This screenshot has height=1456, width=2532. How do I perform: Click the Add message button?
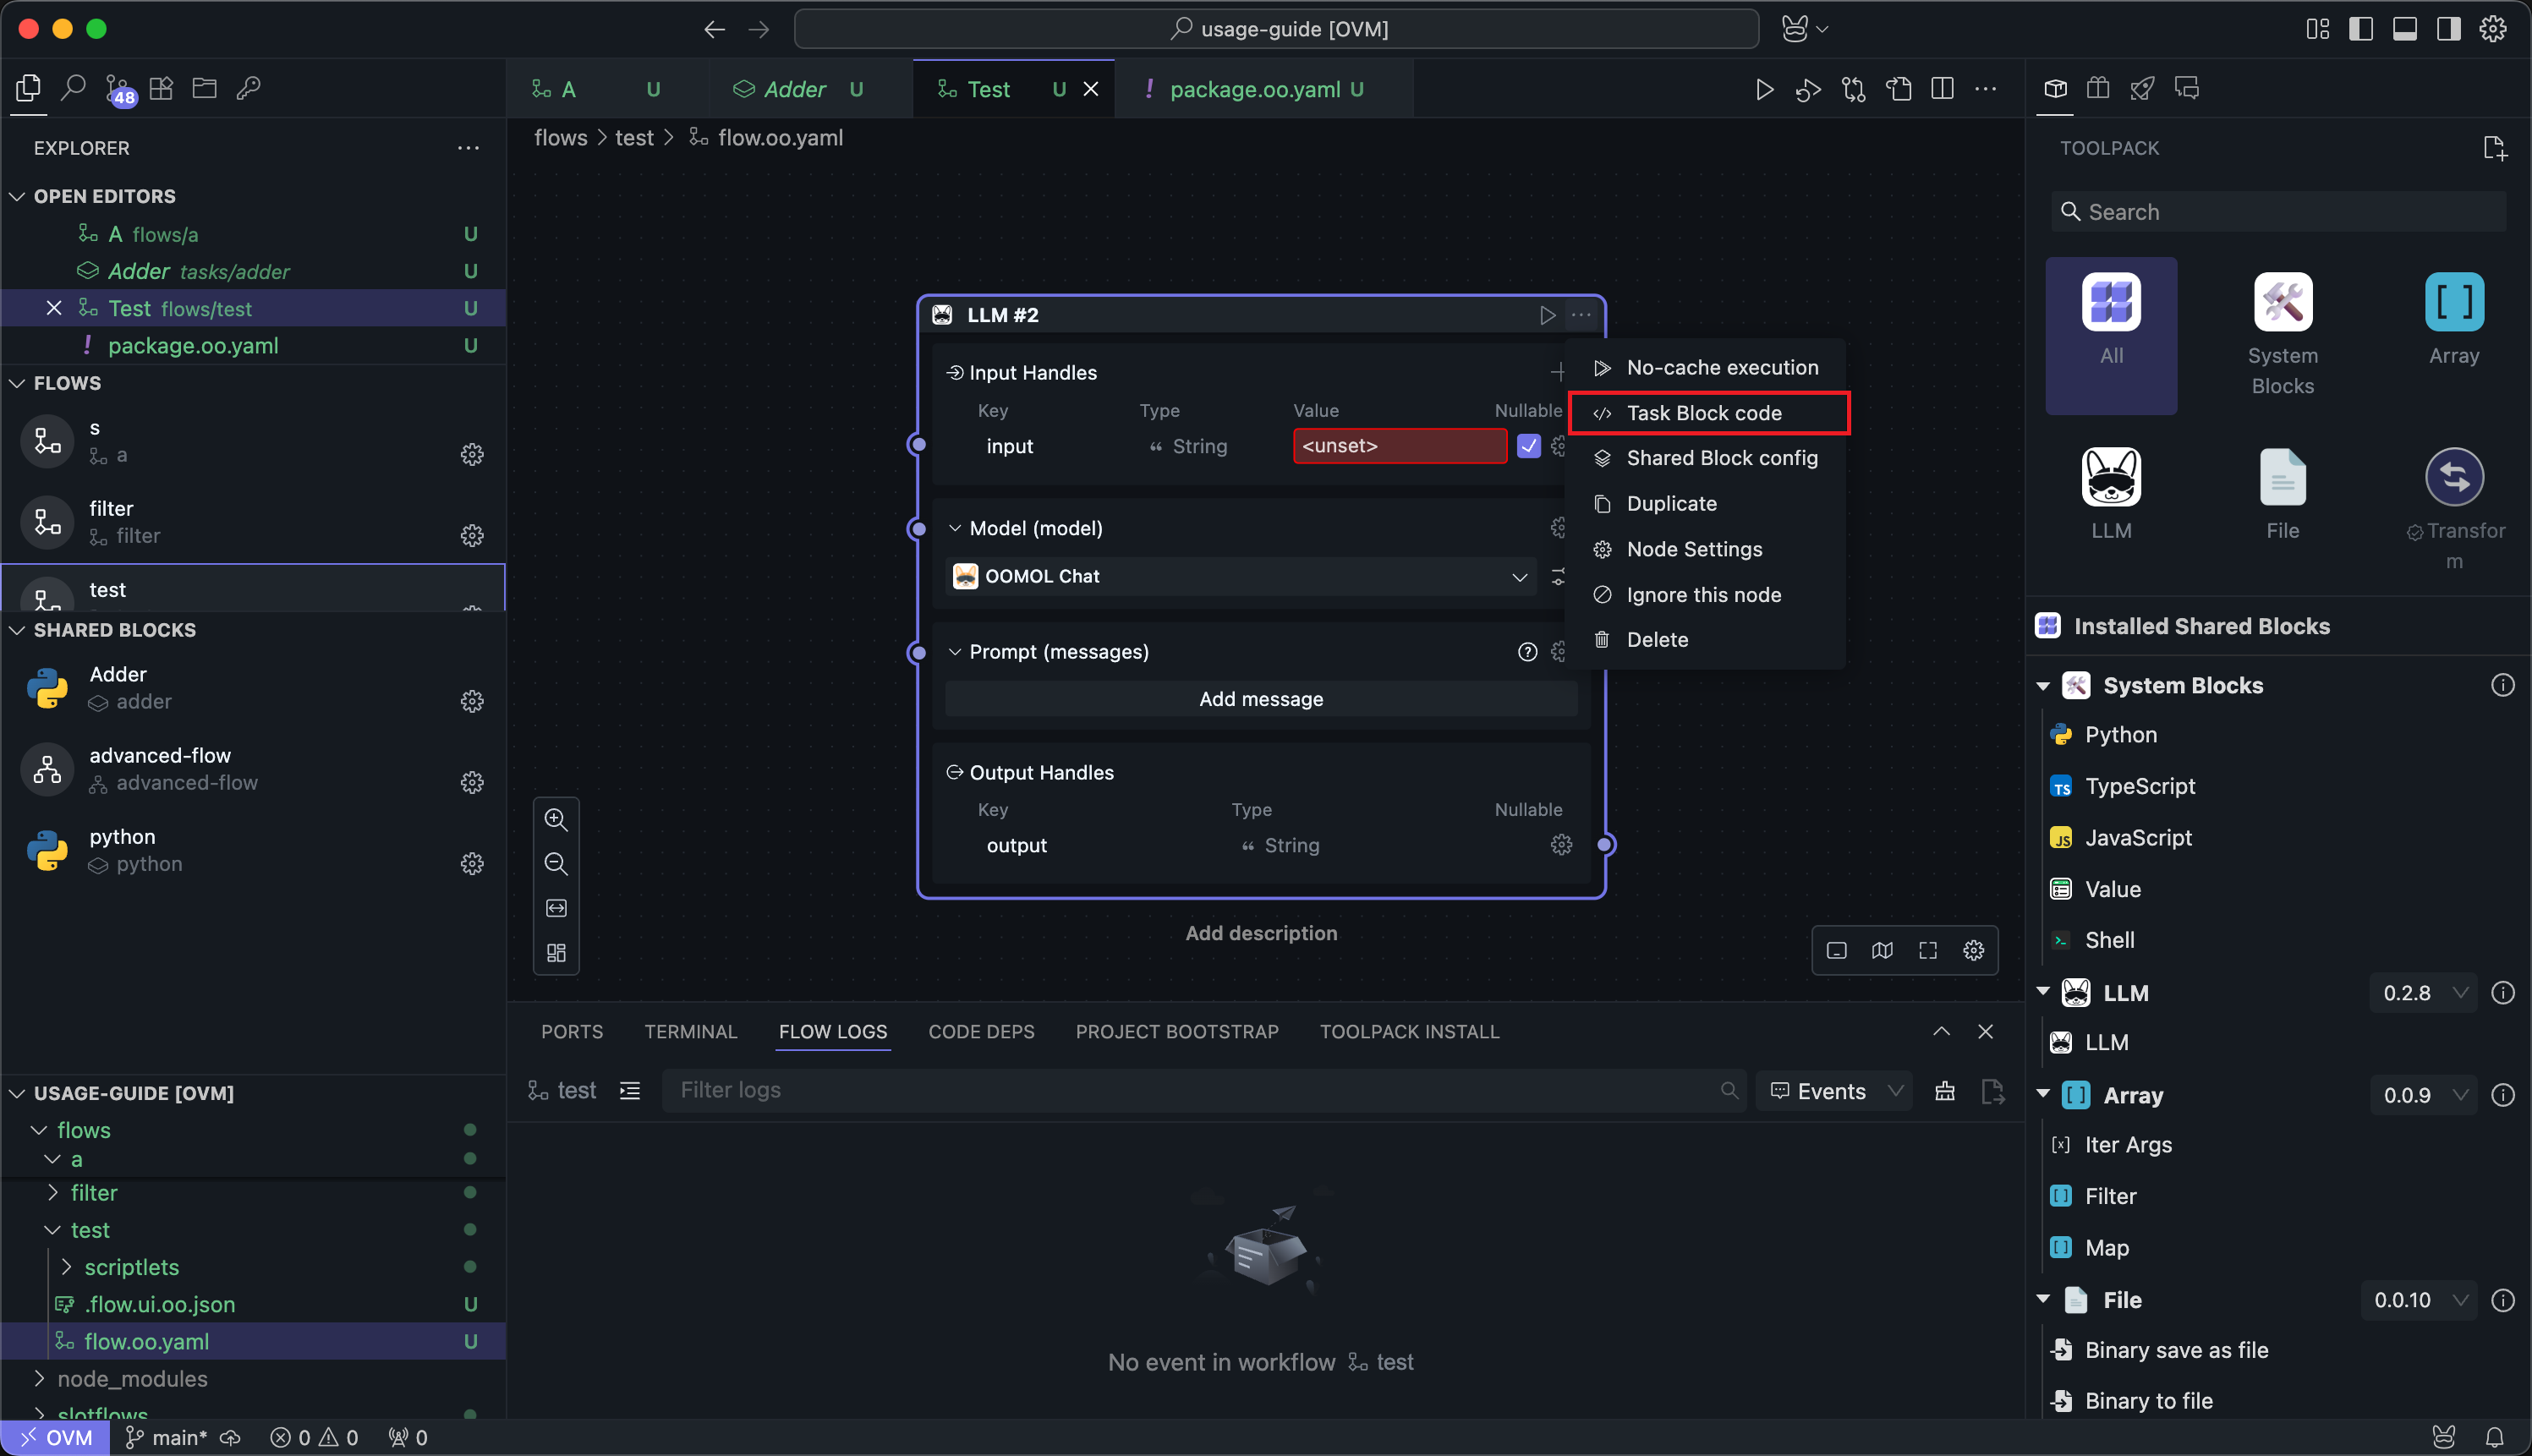pyautogui.click(x=1260, y=699)
